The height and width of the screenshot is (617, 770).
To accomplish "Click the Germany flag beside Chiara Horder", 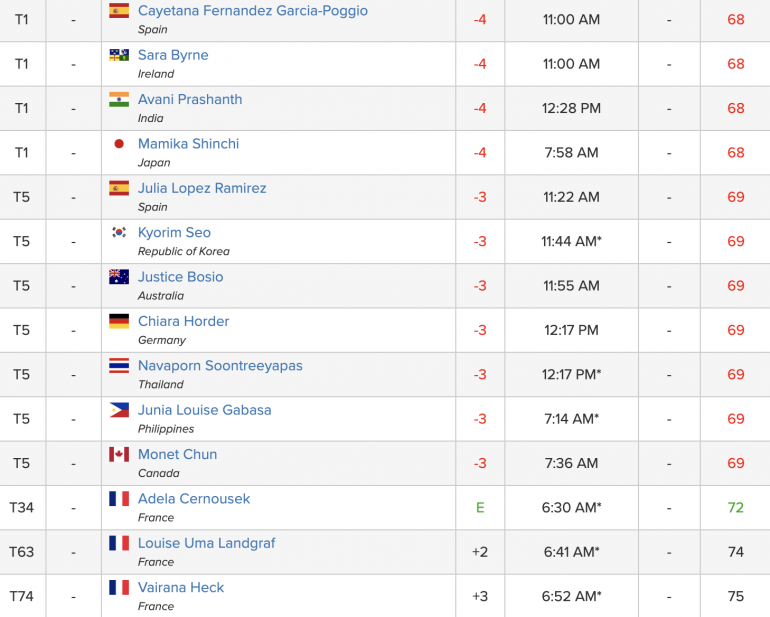I will (x=119, y=321).
